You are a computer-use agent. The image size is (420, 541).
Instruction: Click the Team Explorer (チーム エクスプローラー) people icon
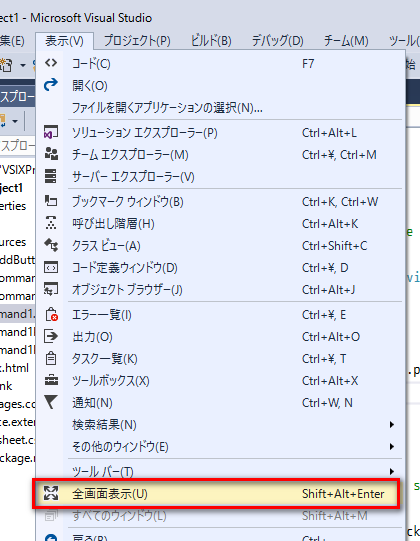coord(51,154)
